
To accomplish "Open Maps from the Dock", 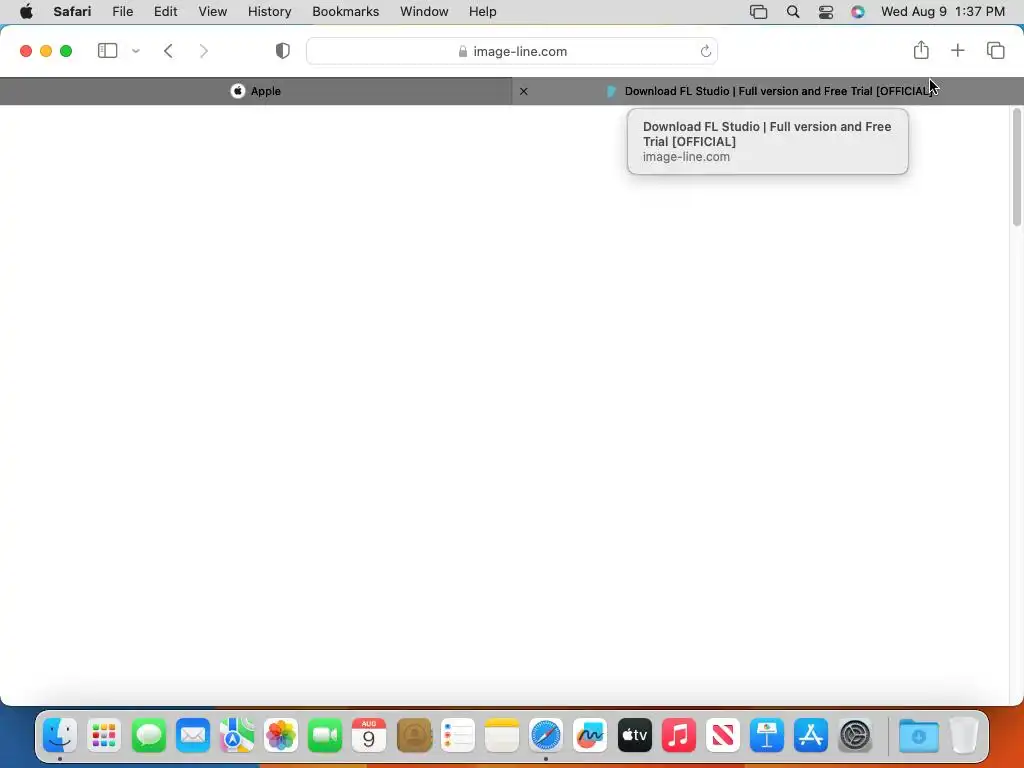I will [x=237, y=735].
